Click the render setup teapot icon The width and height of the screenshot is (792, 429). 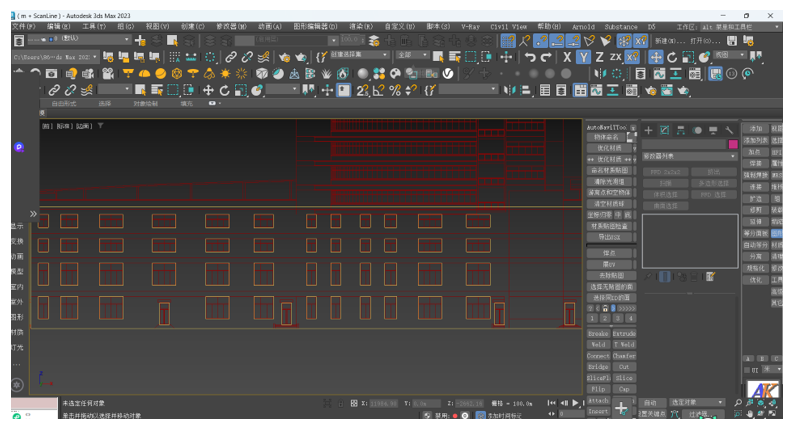click(651, 90)
